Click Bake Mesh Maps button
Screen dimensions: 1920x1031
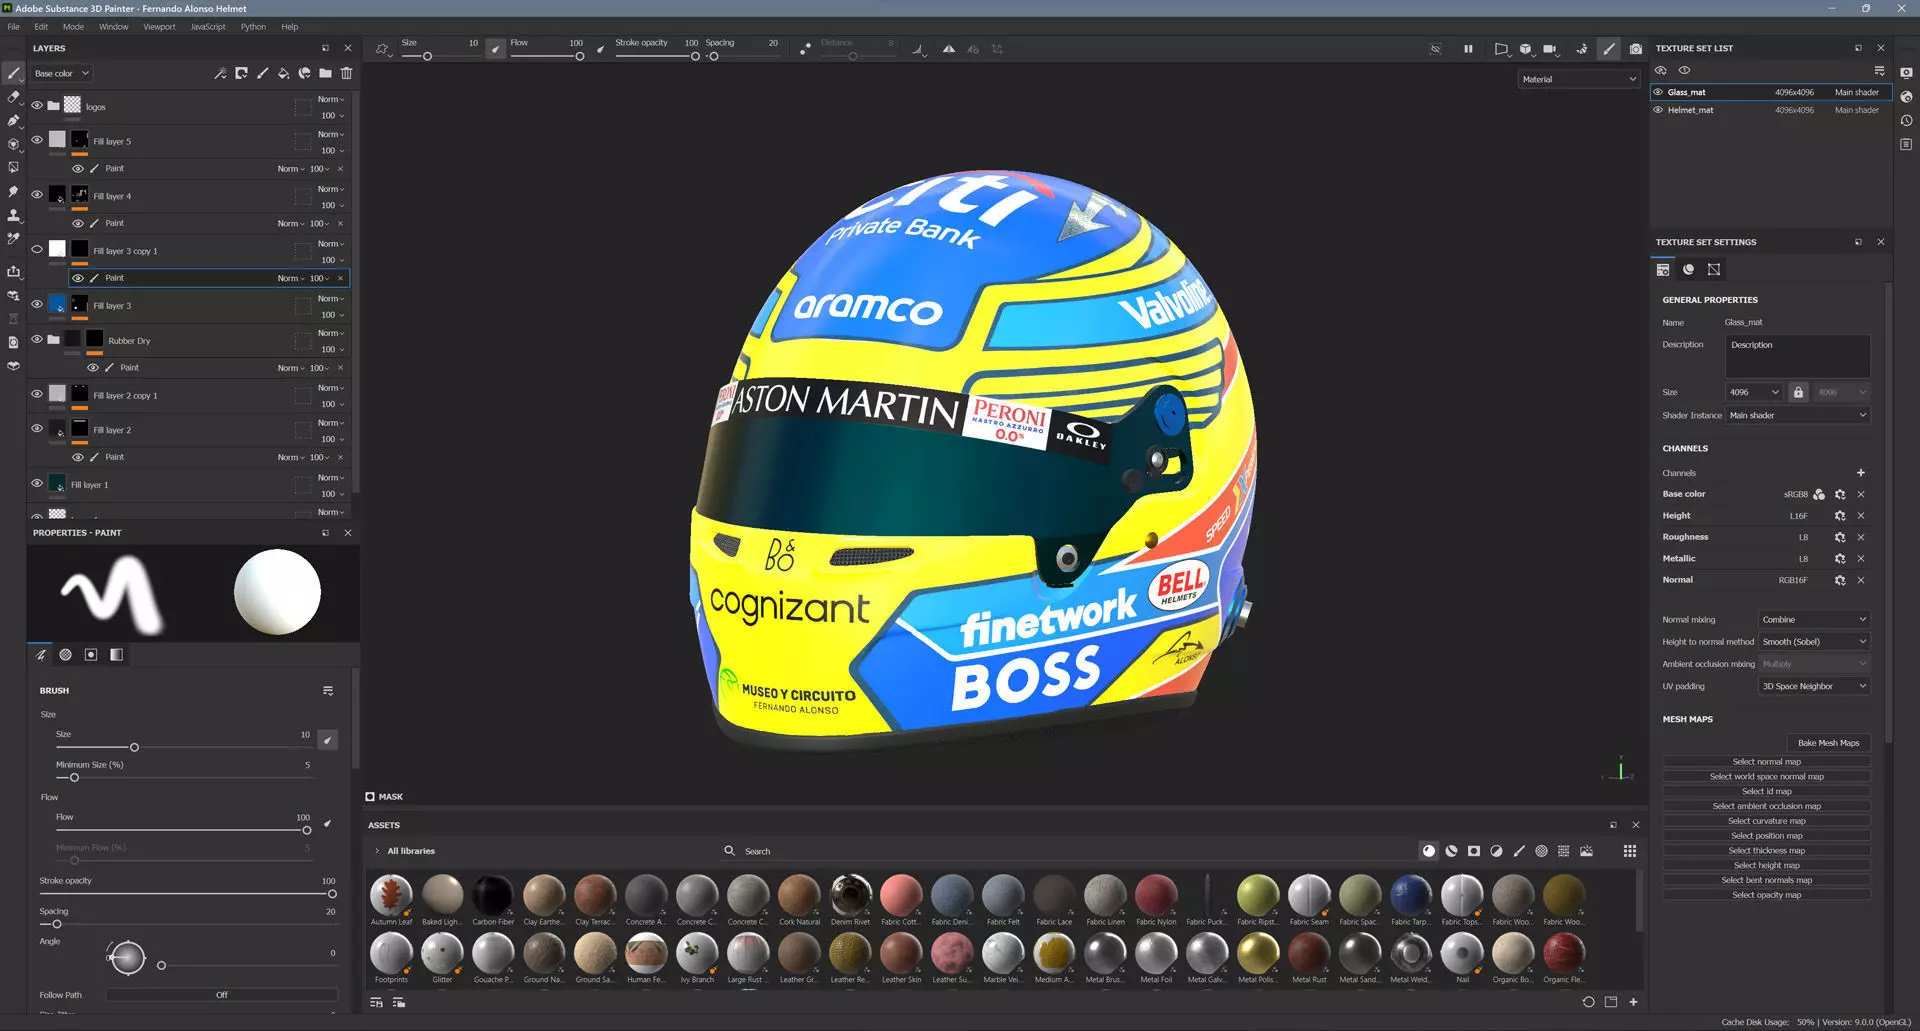click(x=1828, y=743)
